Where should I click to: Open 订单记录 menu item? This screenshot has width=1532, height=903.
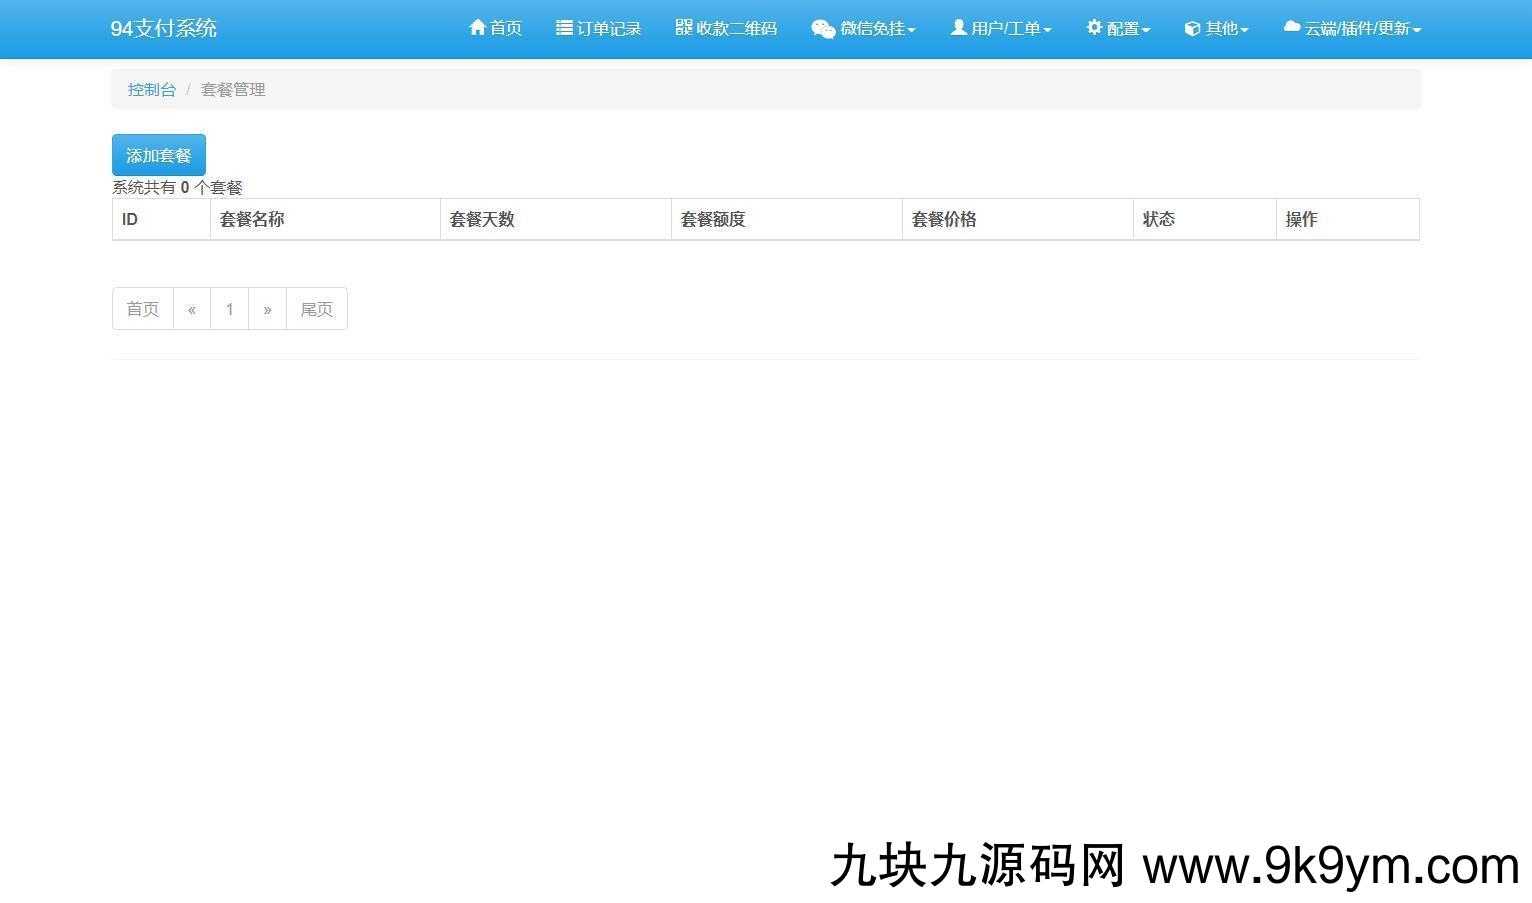(609, 29)
